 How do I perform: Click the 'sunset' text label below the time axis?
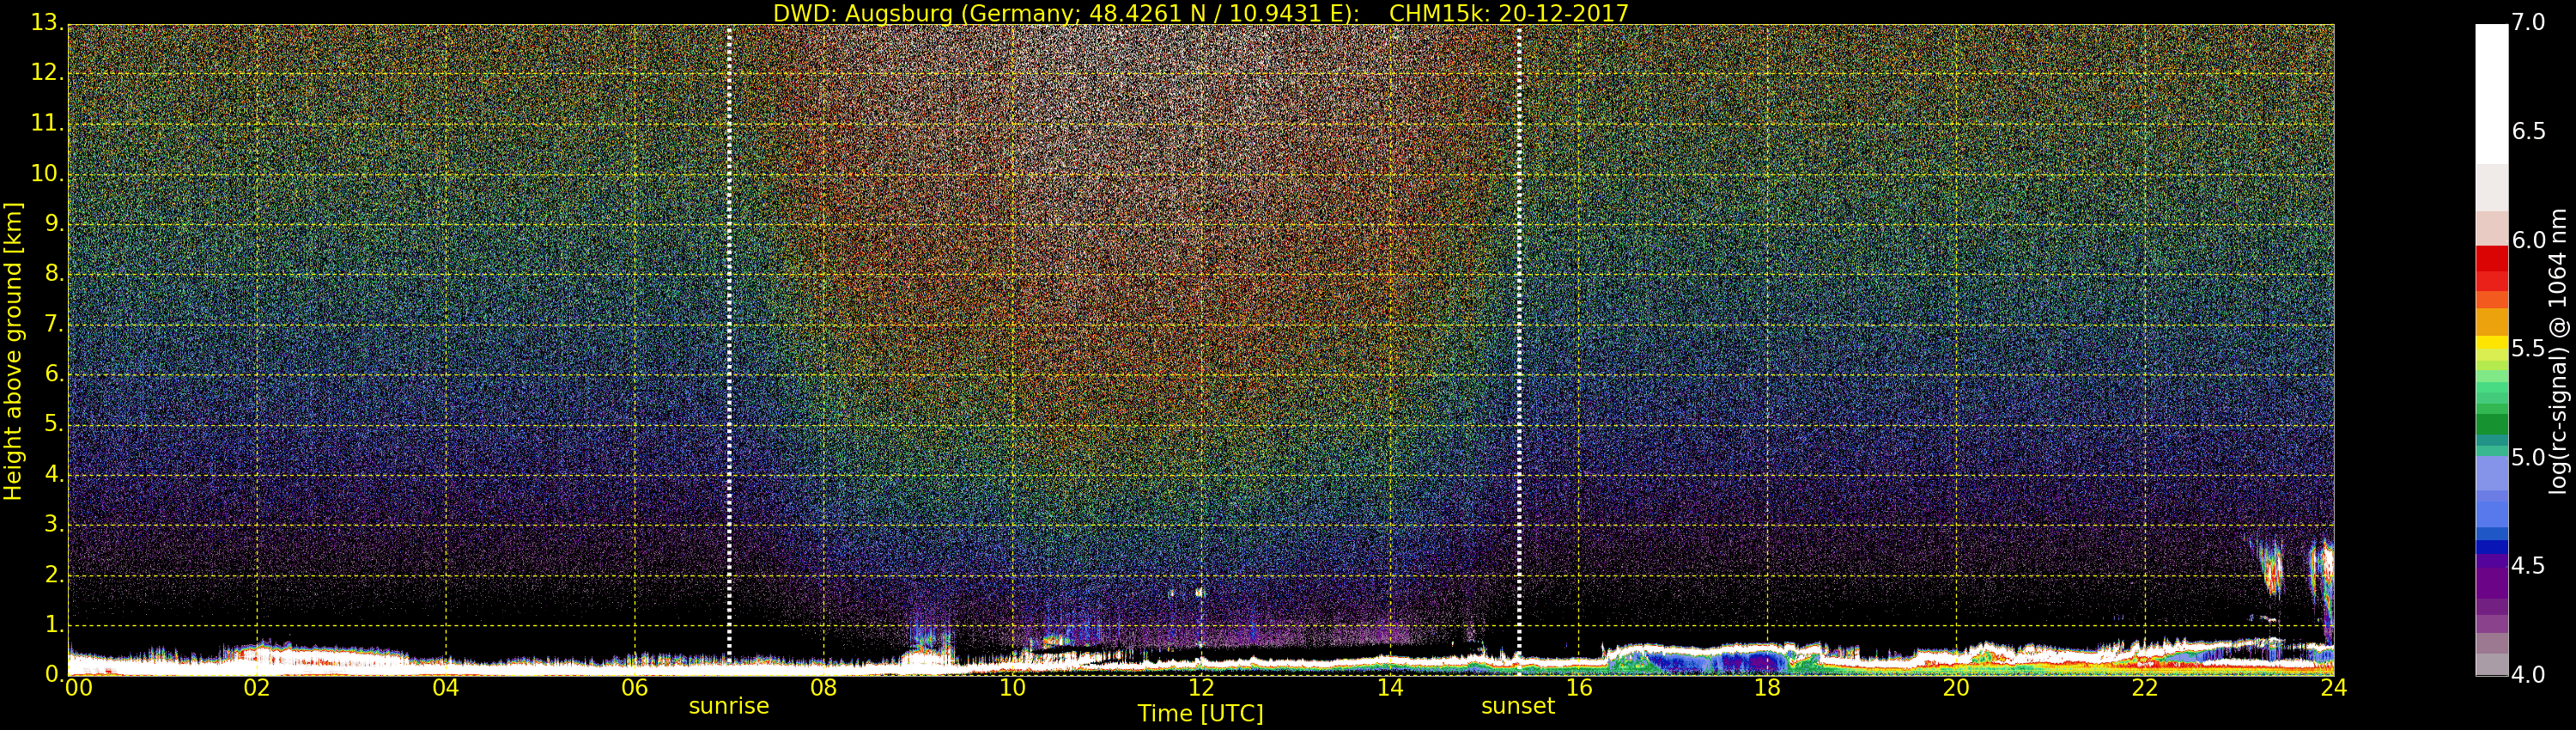point(1518,706)
